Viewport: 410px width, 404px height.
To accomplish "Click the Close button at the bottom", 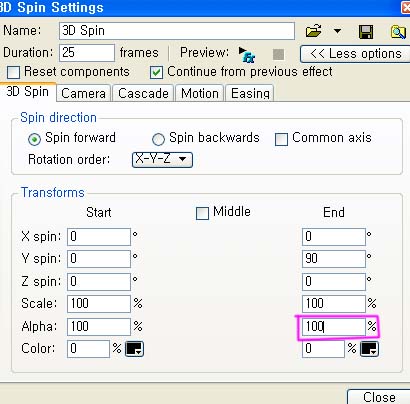I will click(x=379, y=397).
